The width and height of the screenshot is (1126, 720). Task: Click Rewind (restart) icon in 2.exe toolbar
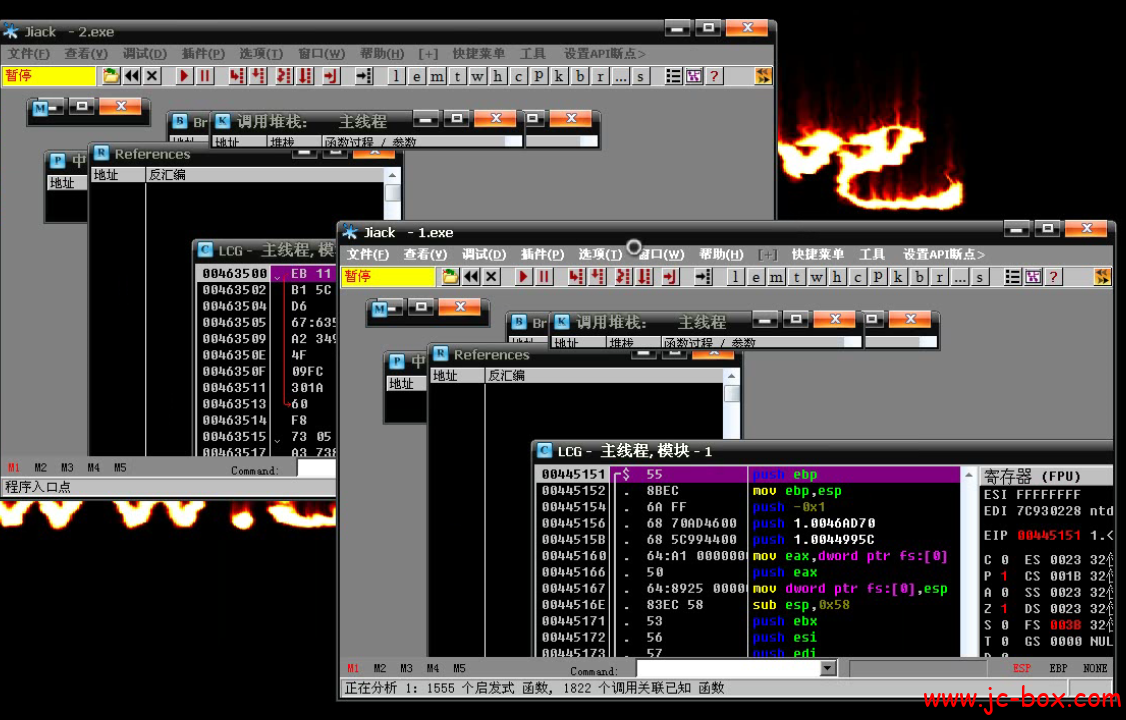[x=132, y=76]
